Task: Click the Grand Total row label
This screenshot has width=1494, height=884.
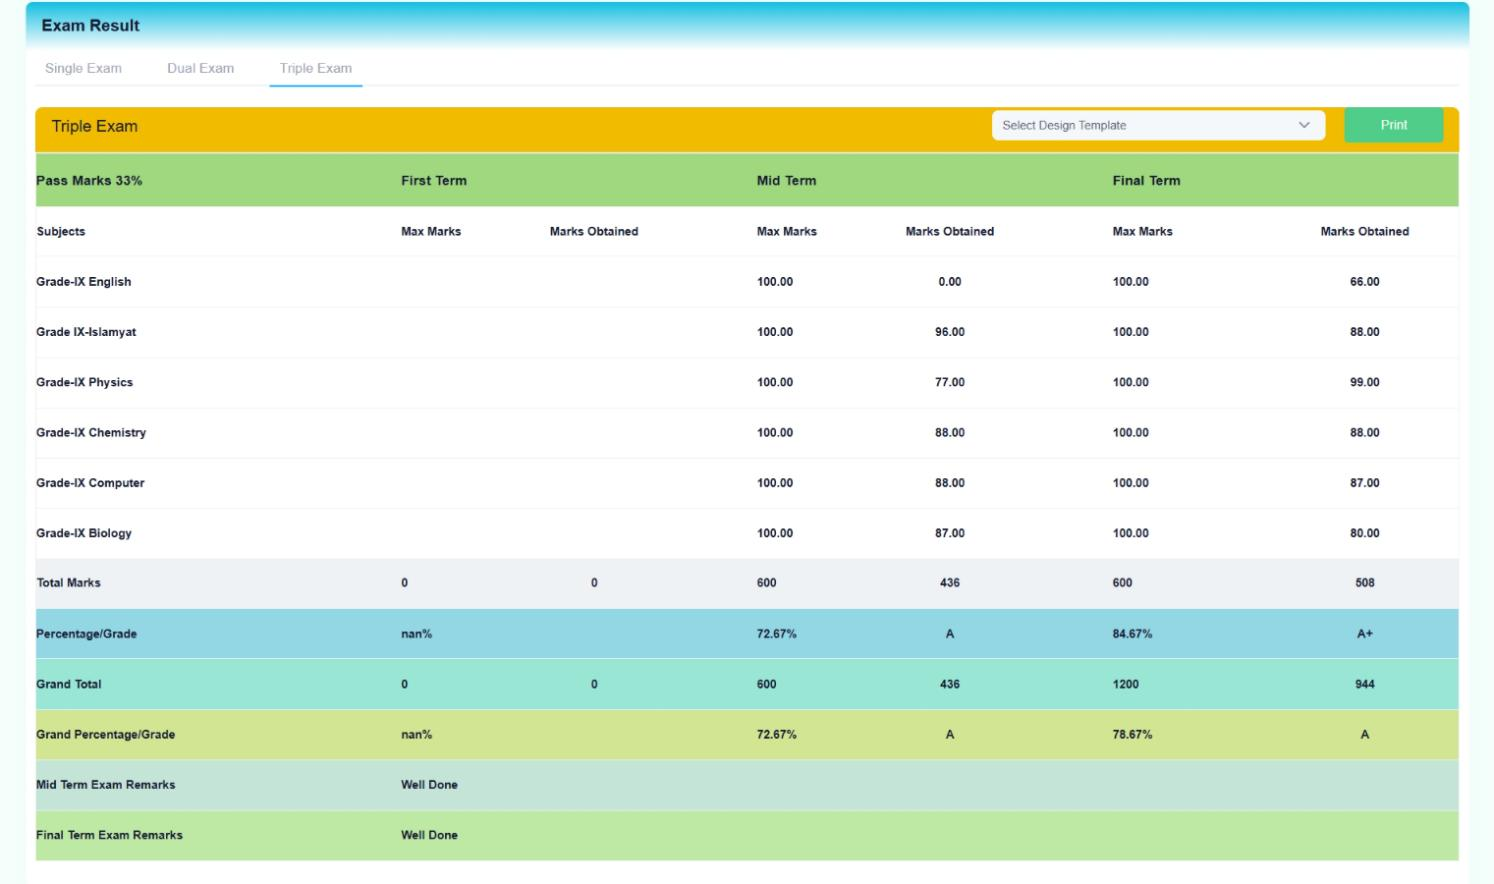Action: tap(69, 684)
